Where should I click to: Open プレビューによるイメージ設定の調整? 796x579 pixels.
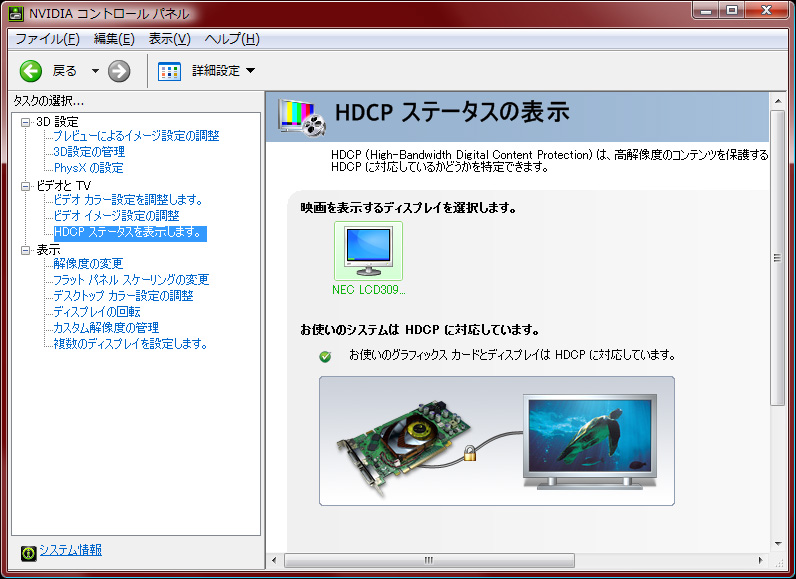(x=136, y=136)
